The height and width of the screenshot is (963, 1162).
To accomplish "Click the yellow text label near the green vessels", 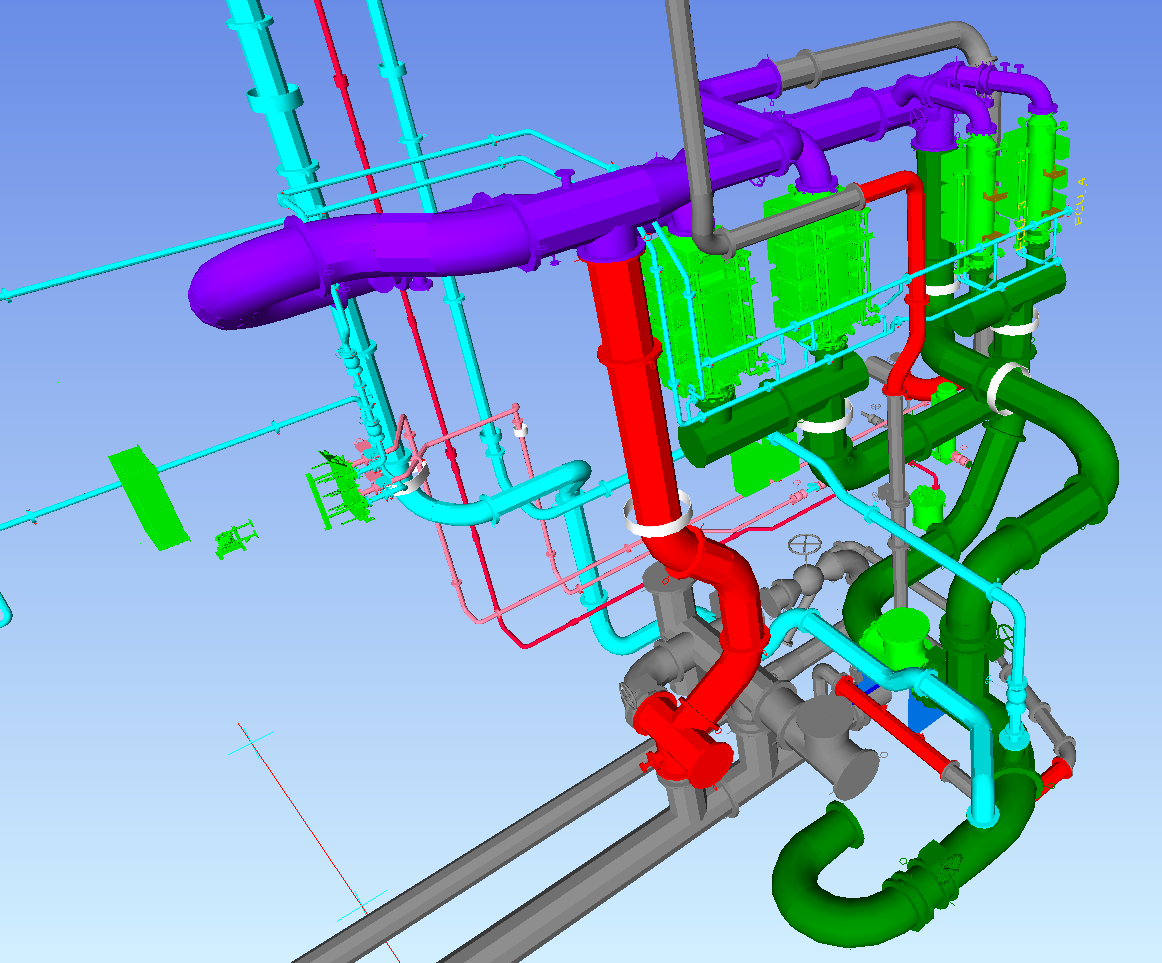I will [x=1079, y=200].
